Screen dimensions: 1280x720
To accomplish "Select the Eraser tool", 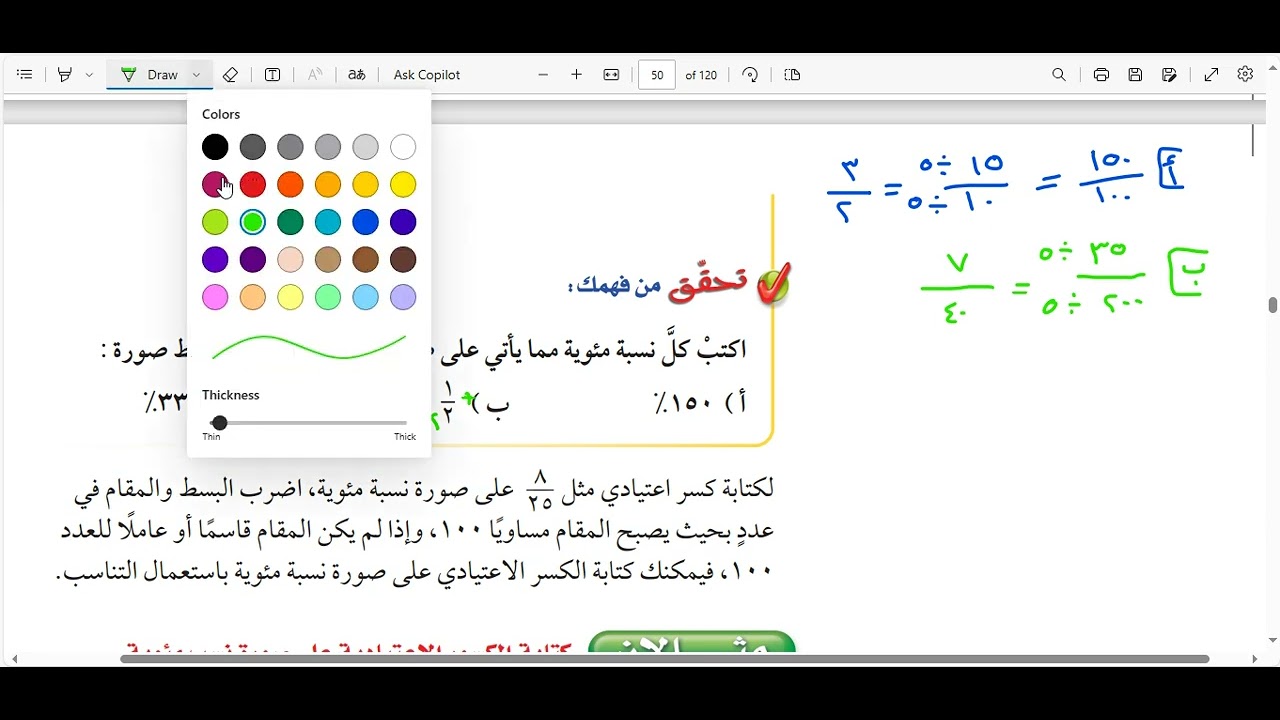I will point(230,75).
